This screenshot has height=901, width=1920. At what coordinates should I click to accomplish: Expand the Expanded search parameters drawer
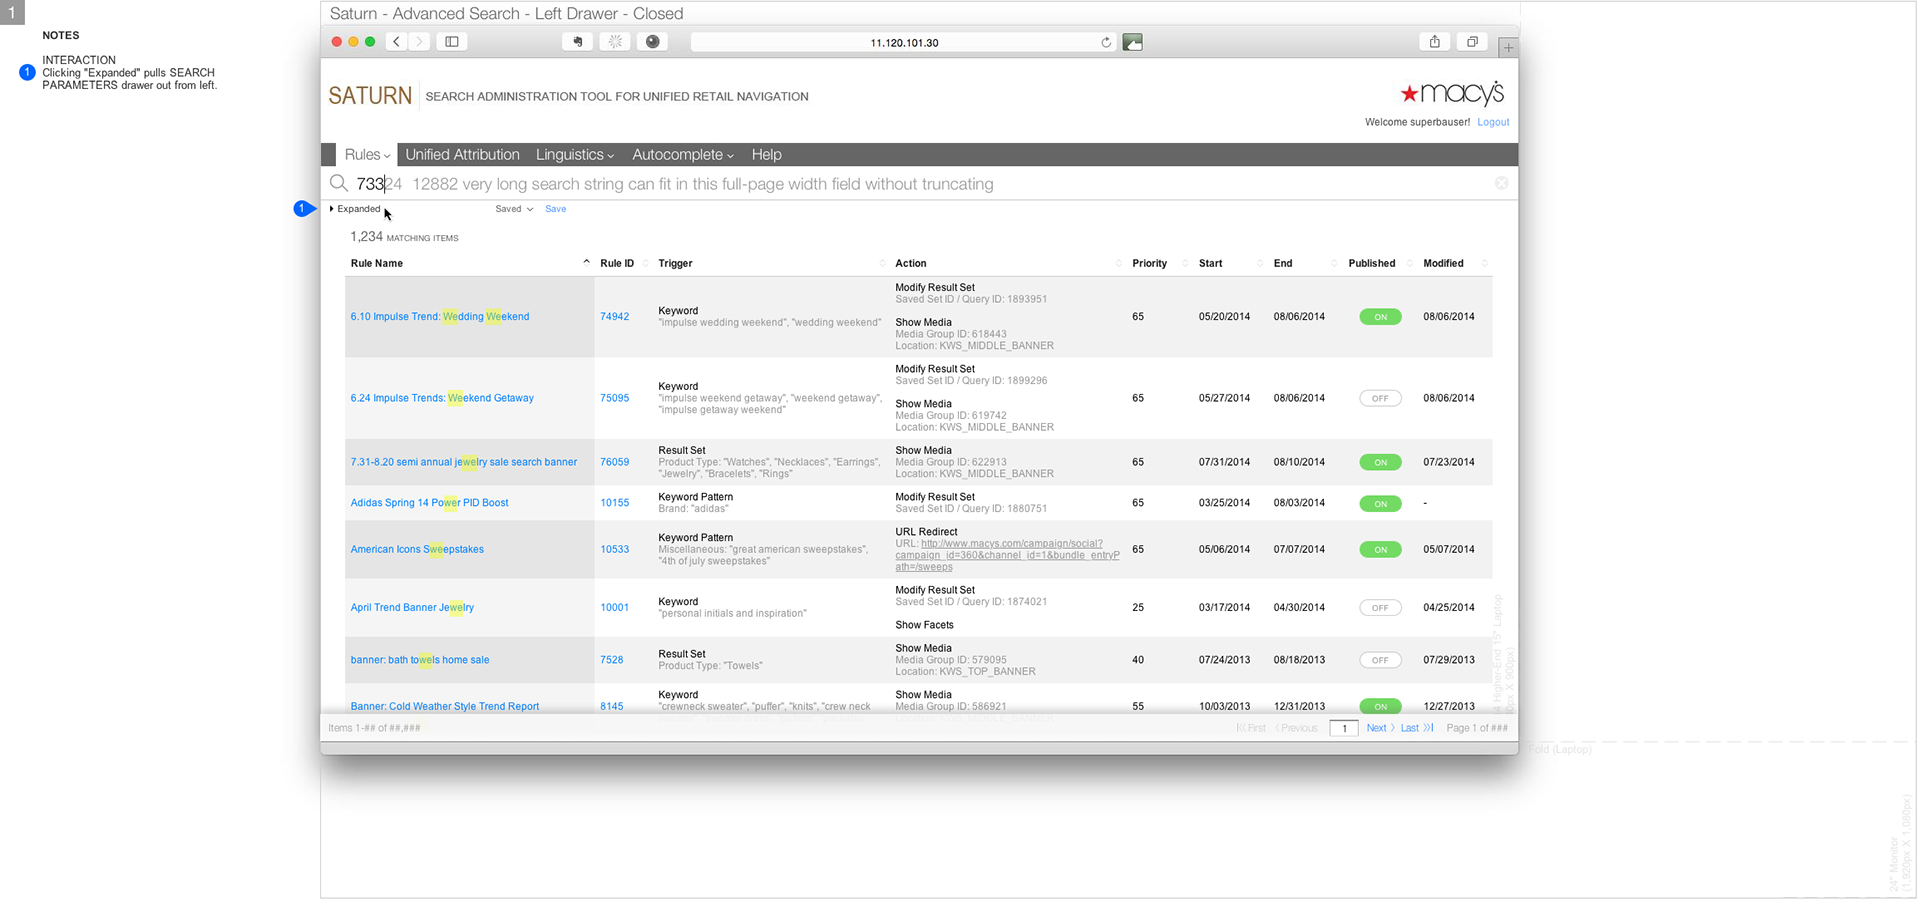point(355,209)
